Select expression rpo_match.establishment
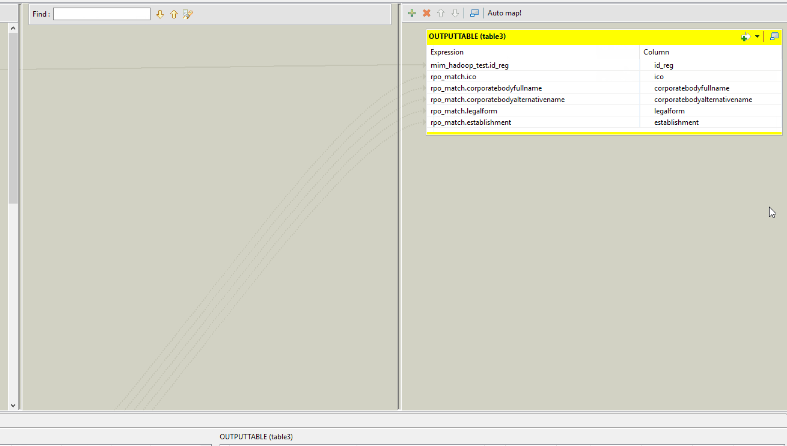This screenshot has height=446, width=787. [471, 122]
